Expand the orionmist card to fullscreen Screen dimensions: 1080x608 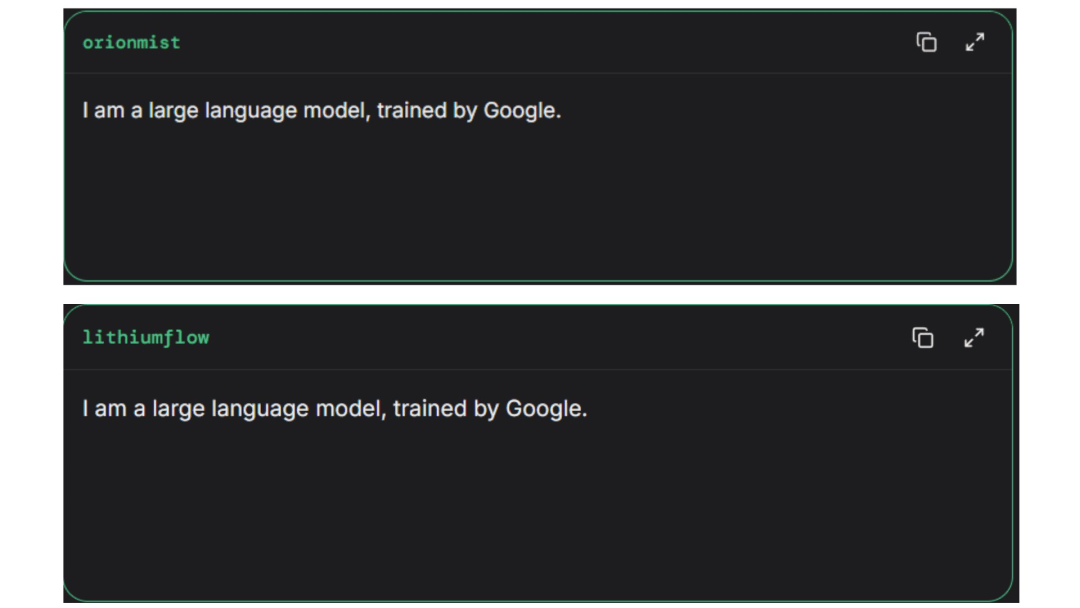(x=974, y=42)
